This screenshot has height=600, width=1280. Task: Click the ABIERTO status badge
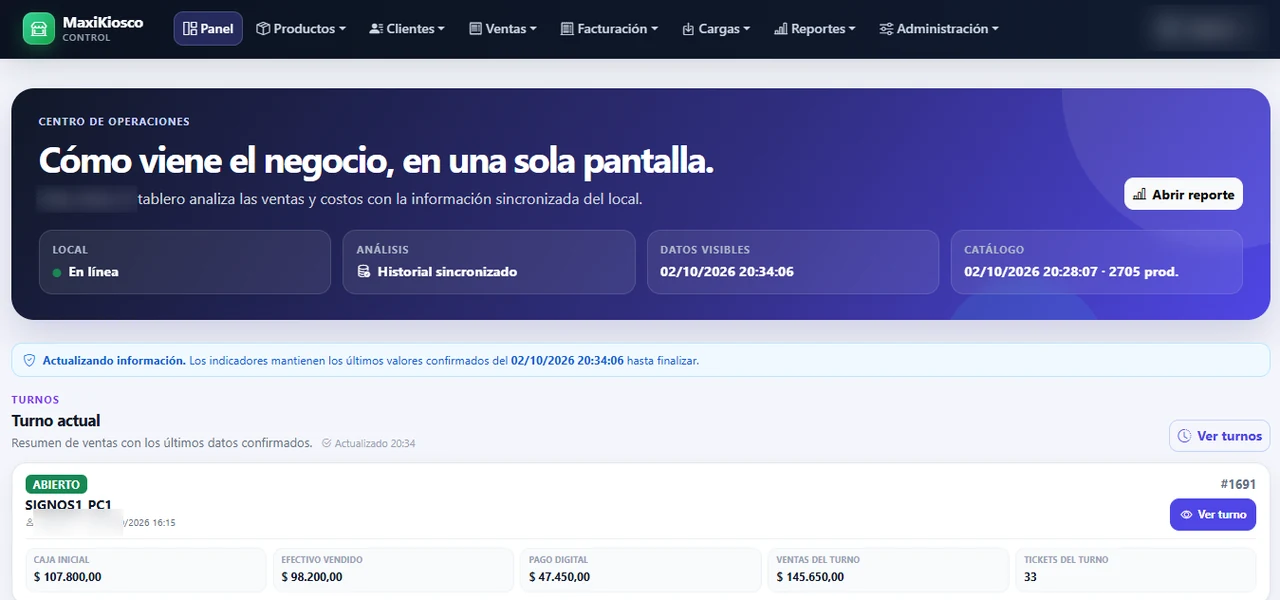(56, 485)
